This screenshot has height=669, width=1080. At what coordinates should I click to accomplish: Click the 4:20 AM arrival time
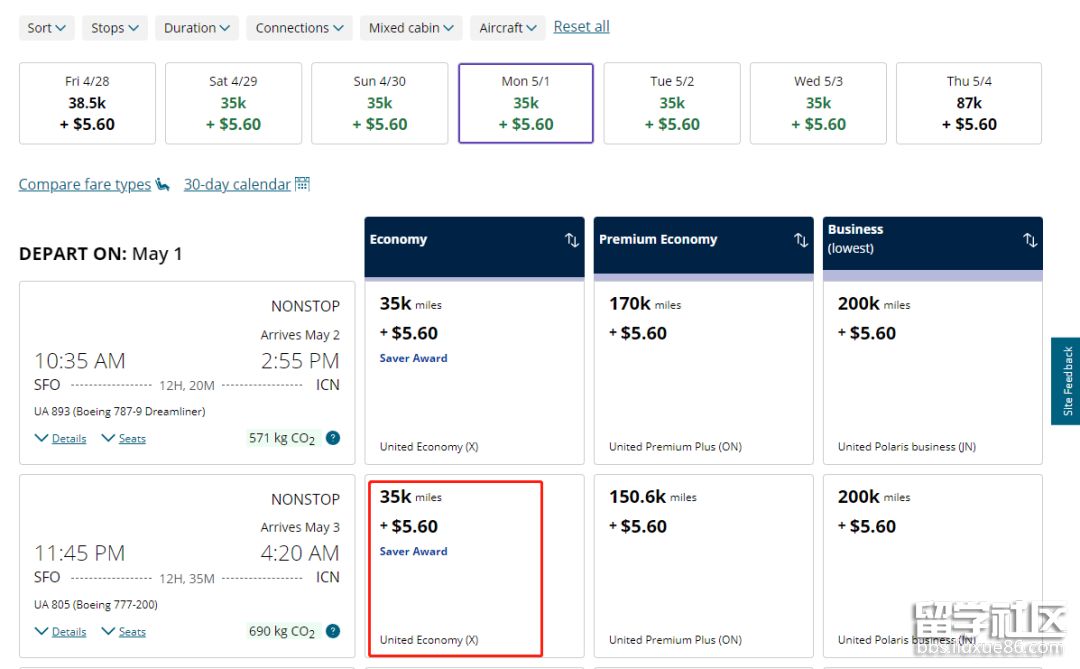[x=300, y=553]
